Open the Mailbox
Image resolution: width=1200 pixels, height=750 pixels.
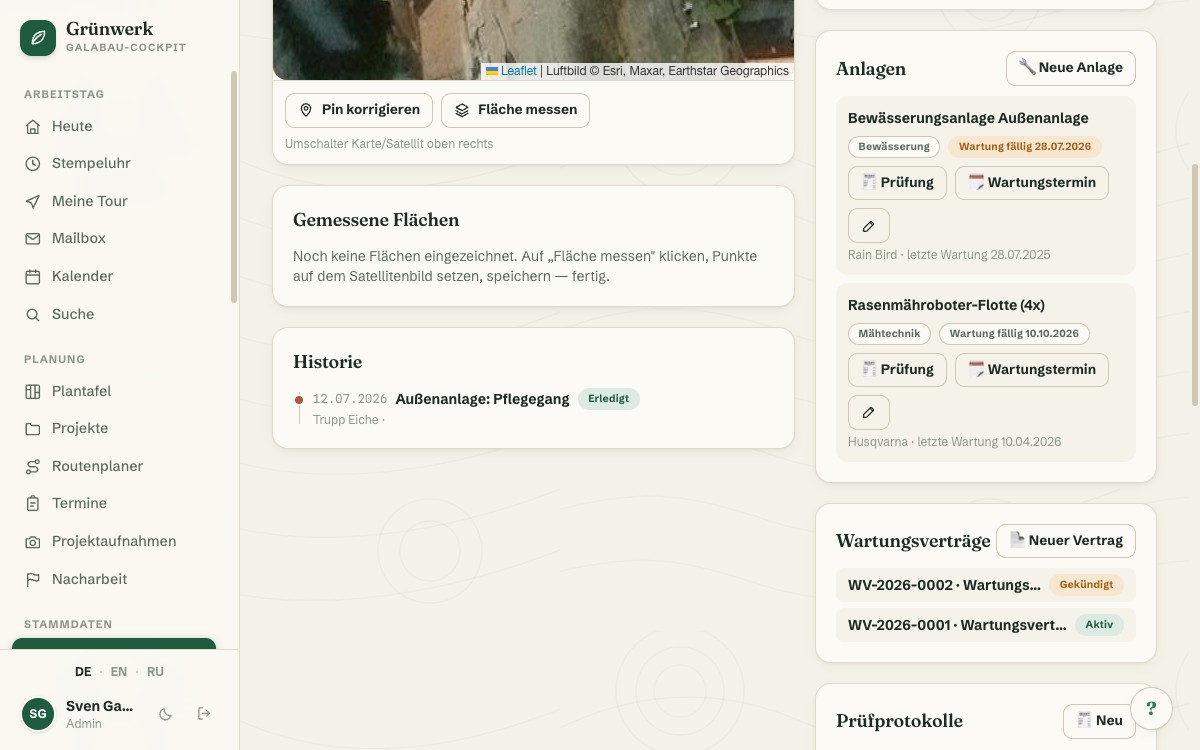(120, 238)
